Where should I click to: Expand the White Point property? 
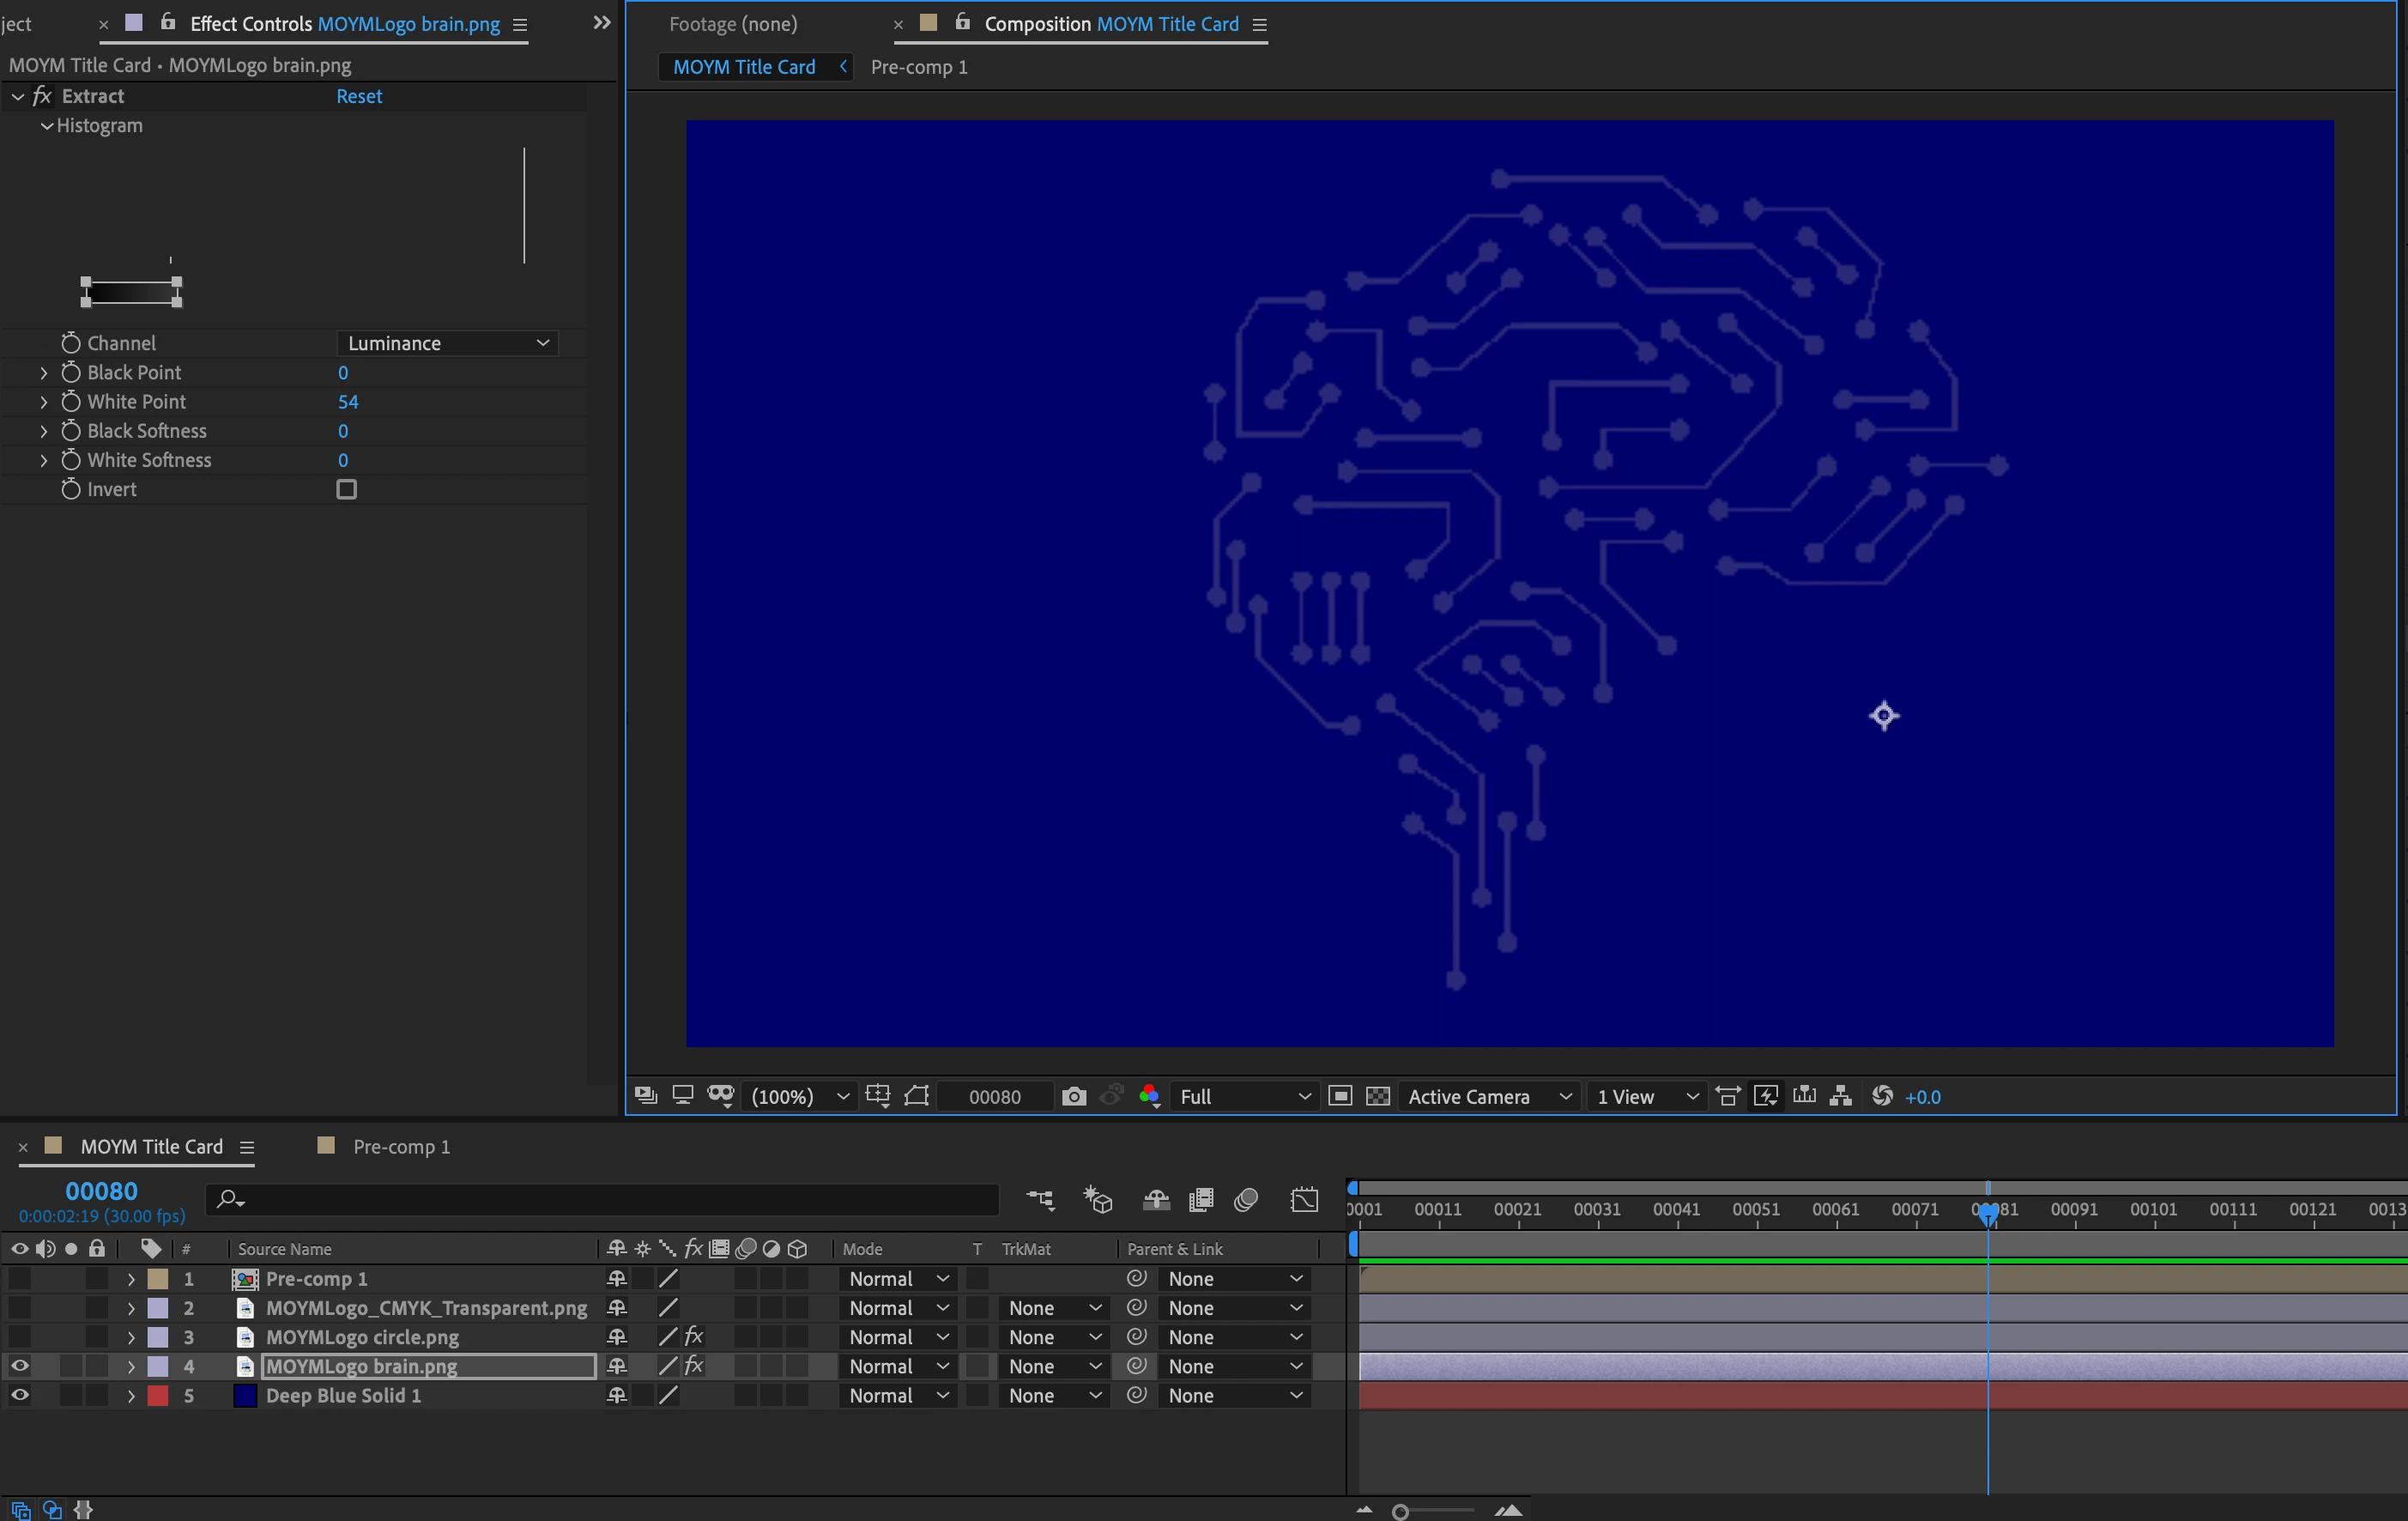[x=43, y=402]
